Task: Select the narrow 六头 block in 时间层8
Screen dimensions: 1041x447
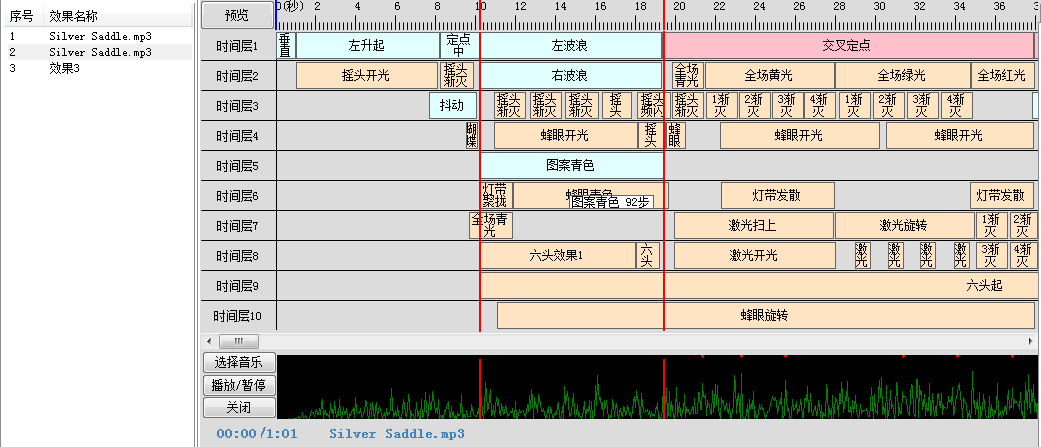Action: click(x=648, y=256)
